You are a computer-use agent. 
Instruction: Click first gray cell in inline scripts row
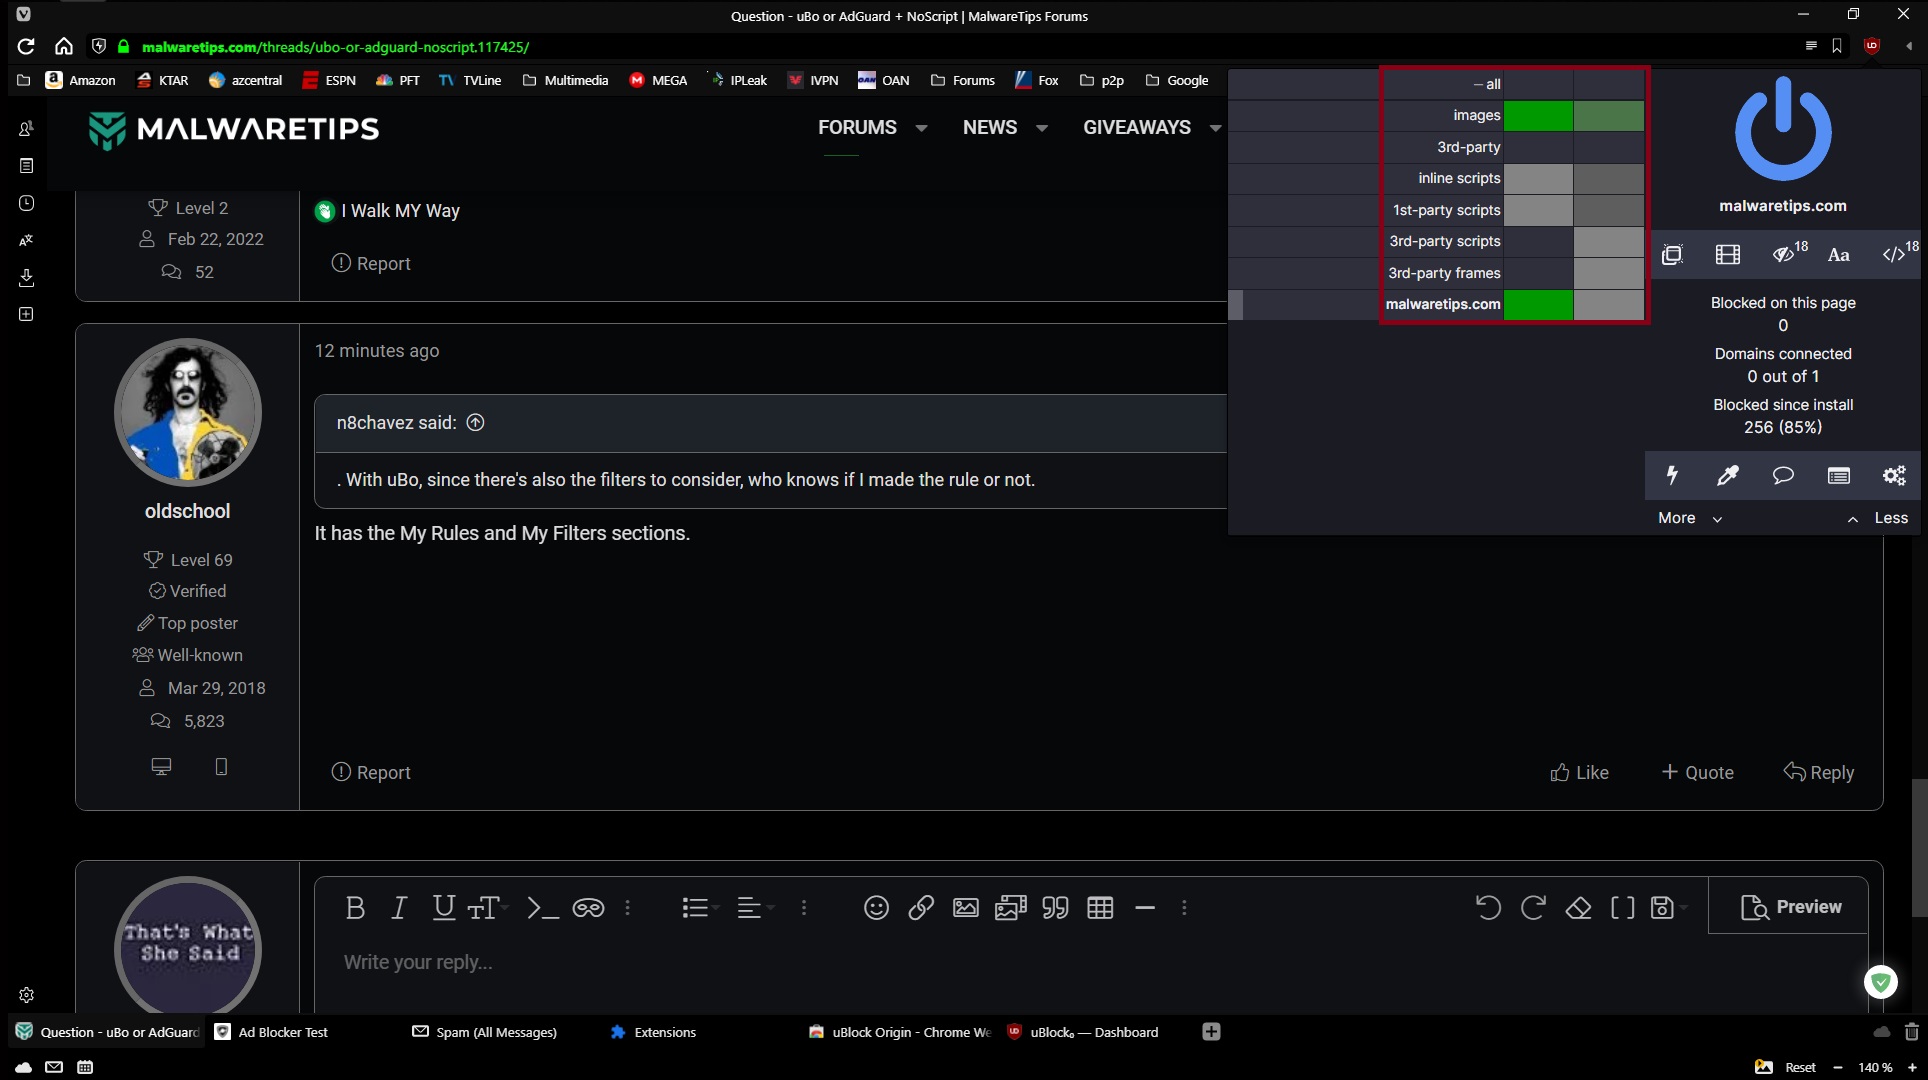point(1538,179)
